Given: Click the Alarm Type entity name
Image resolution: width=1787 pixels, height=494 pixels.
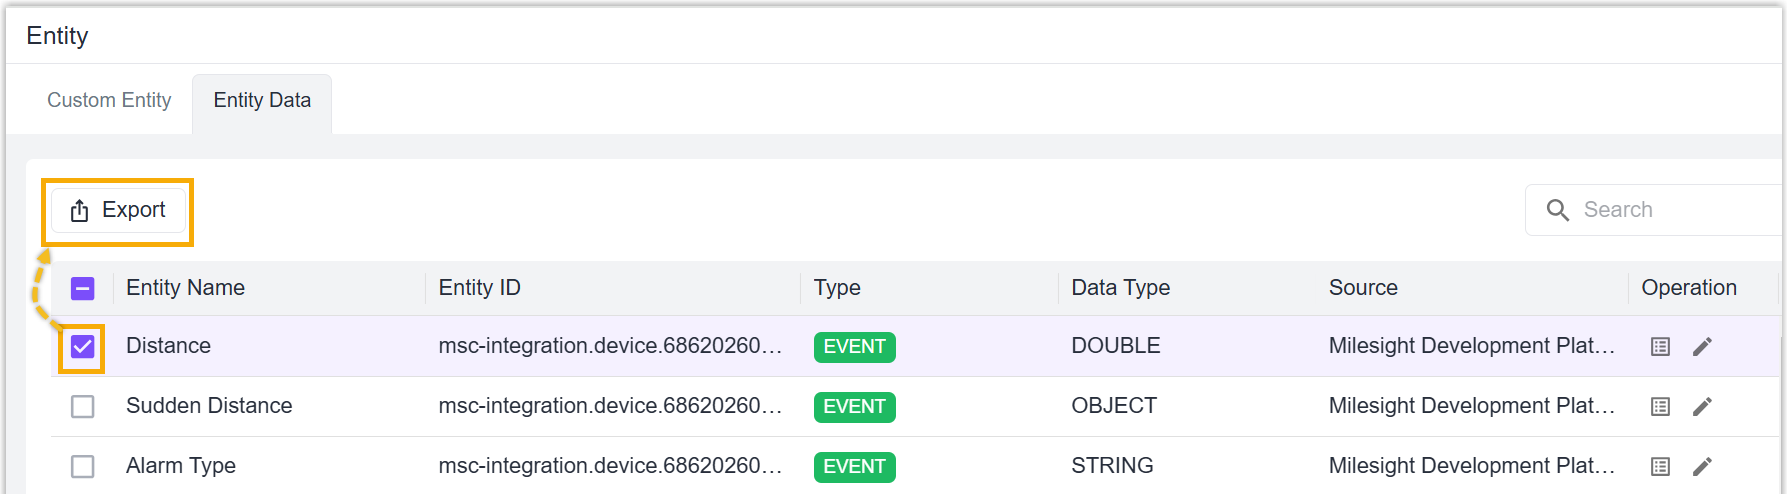Looking at the screenshot, I should click(181, 466).
